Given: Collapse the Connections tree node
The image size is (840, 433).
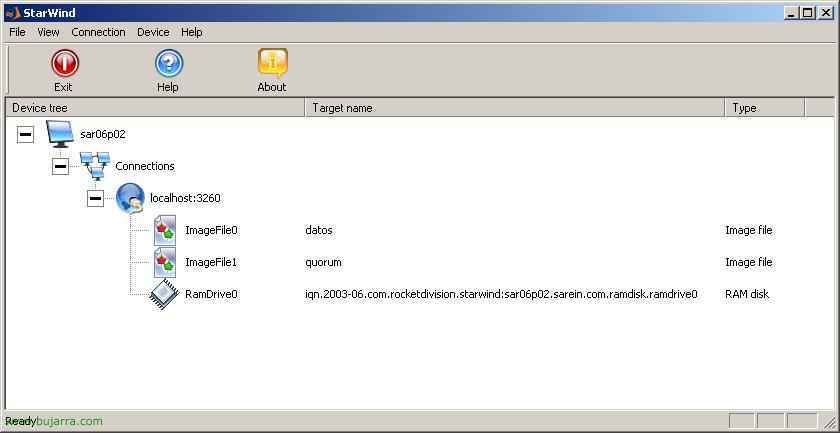Looking at the screenshot, I should (61, 166).
